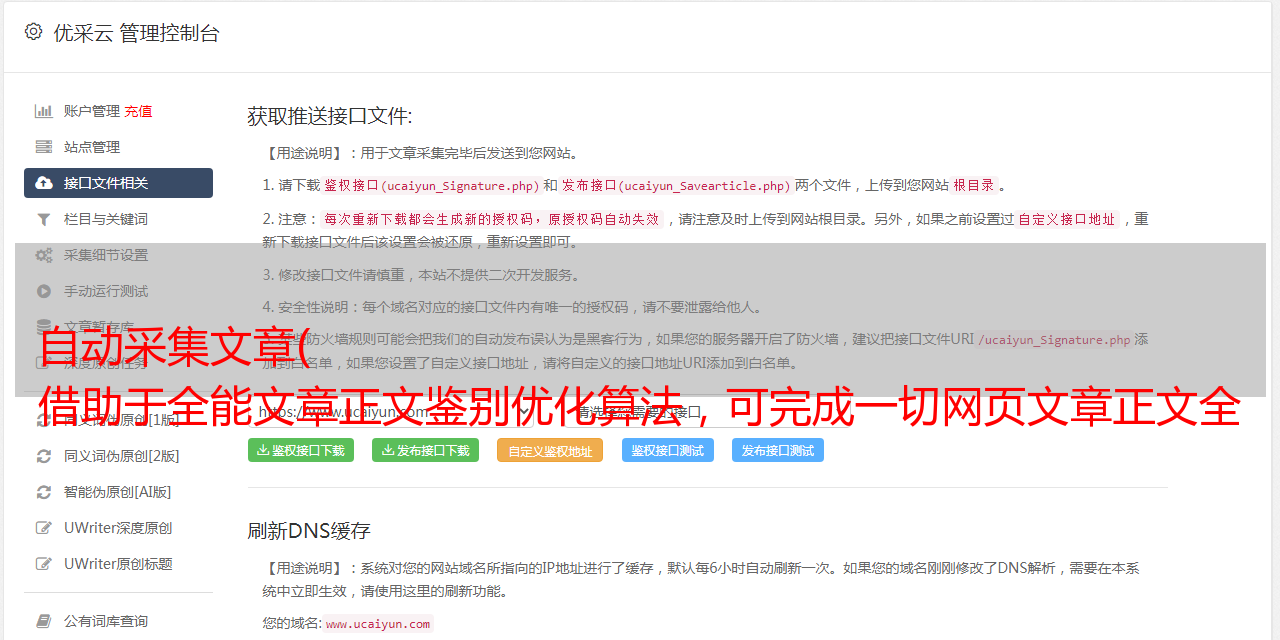This screenshot has height=640, width=1280.
Task: Click the refresh icon for 同义词伪原创[2版]
Action: [44, 456]
